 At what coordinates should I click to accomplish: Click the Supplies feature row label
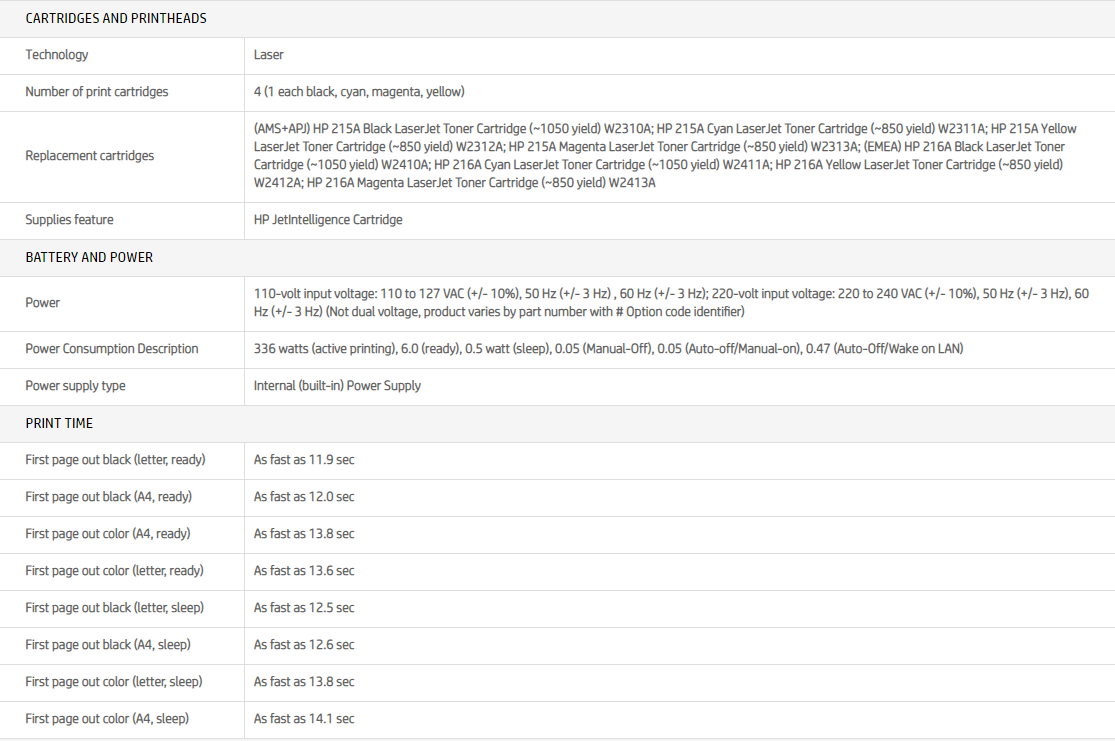[x=70, y=220]
